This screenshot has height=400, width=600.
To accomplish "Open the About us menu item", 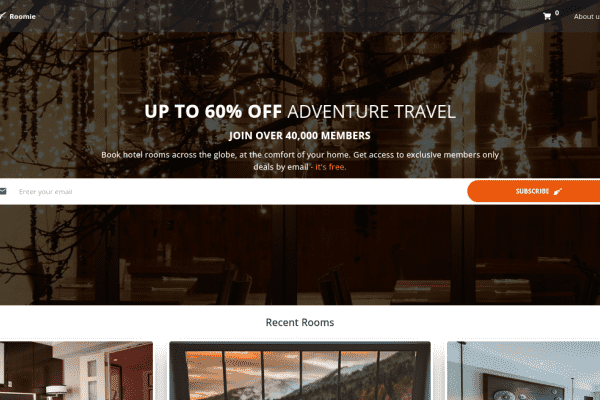I will (587, 16).
